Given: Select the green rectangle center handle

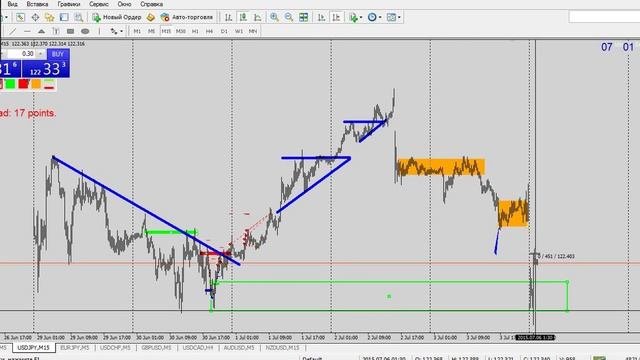Looking at the screenshot, I should [389, 296].
